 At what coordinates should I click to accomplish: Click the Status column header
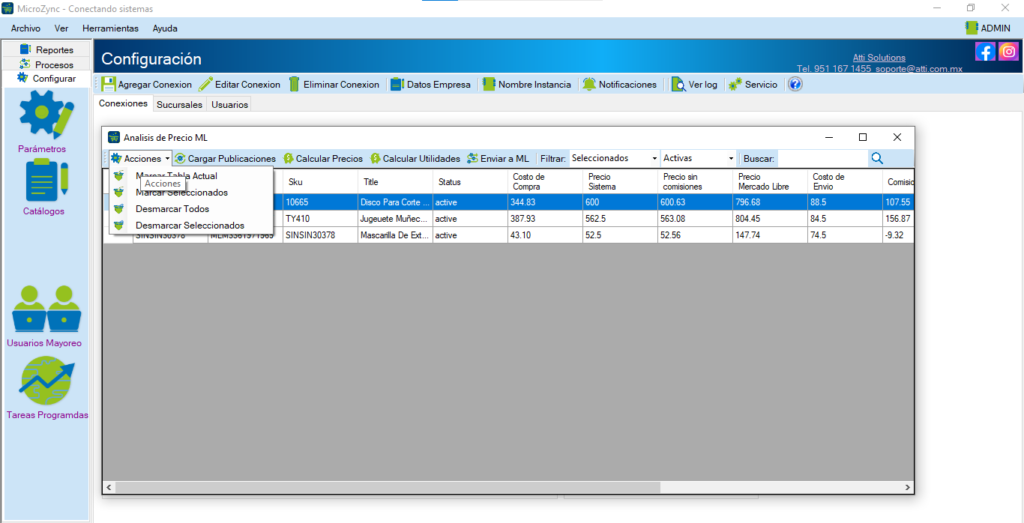(470, 182)
